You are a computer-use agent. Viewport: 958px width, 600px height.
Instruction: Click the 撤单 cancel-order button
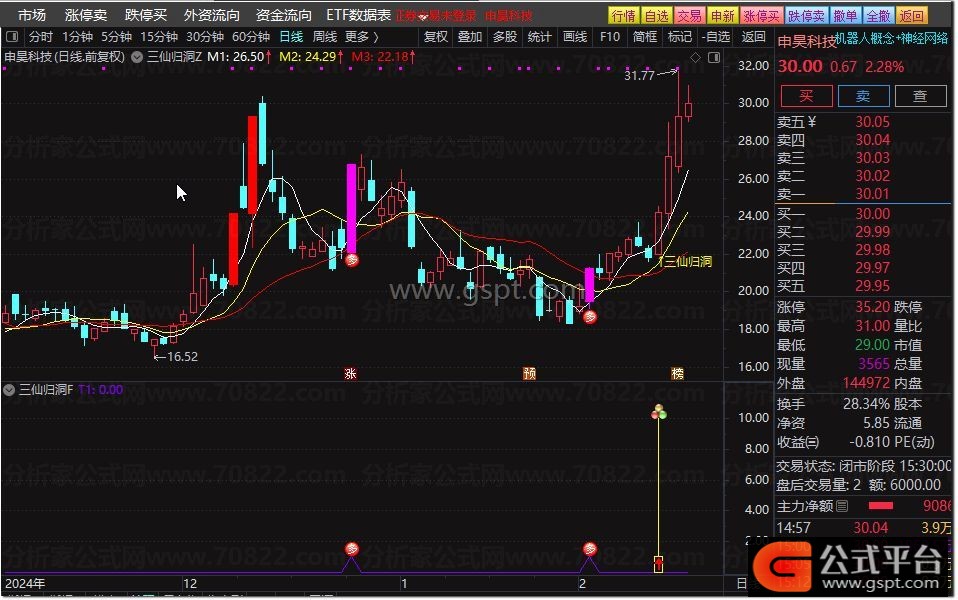click(845, 15)
